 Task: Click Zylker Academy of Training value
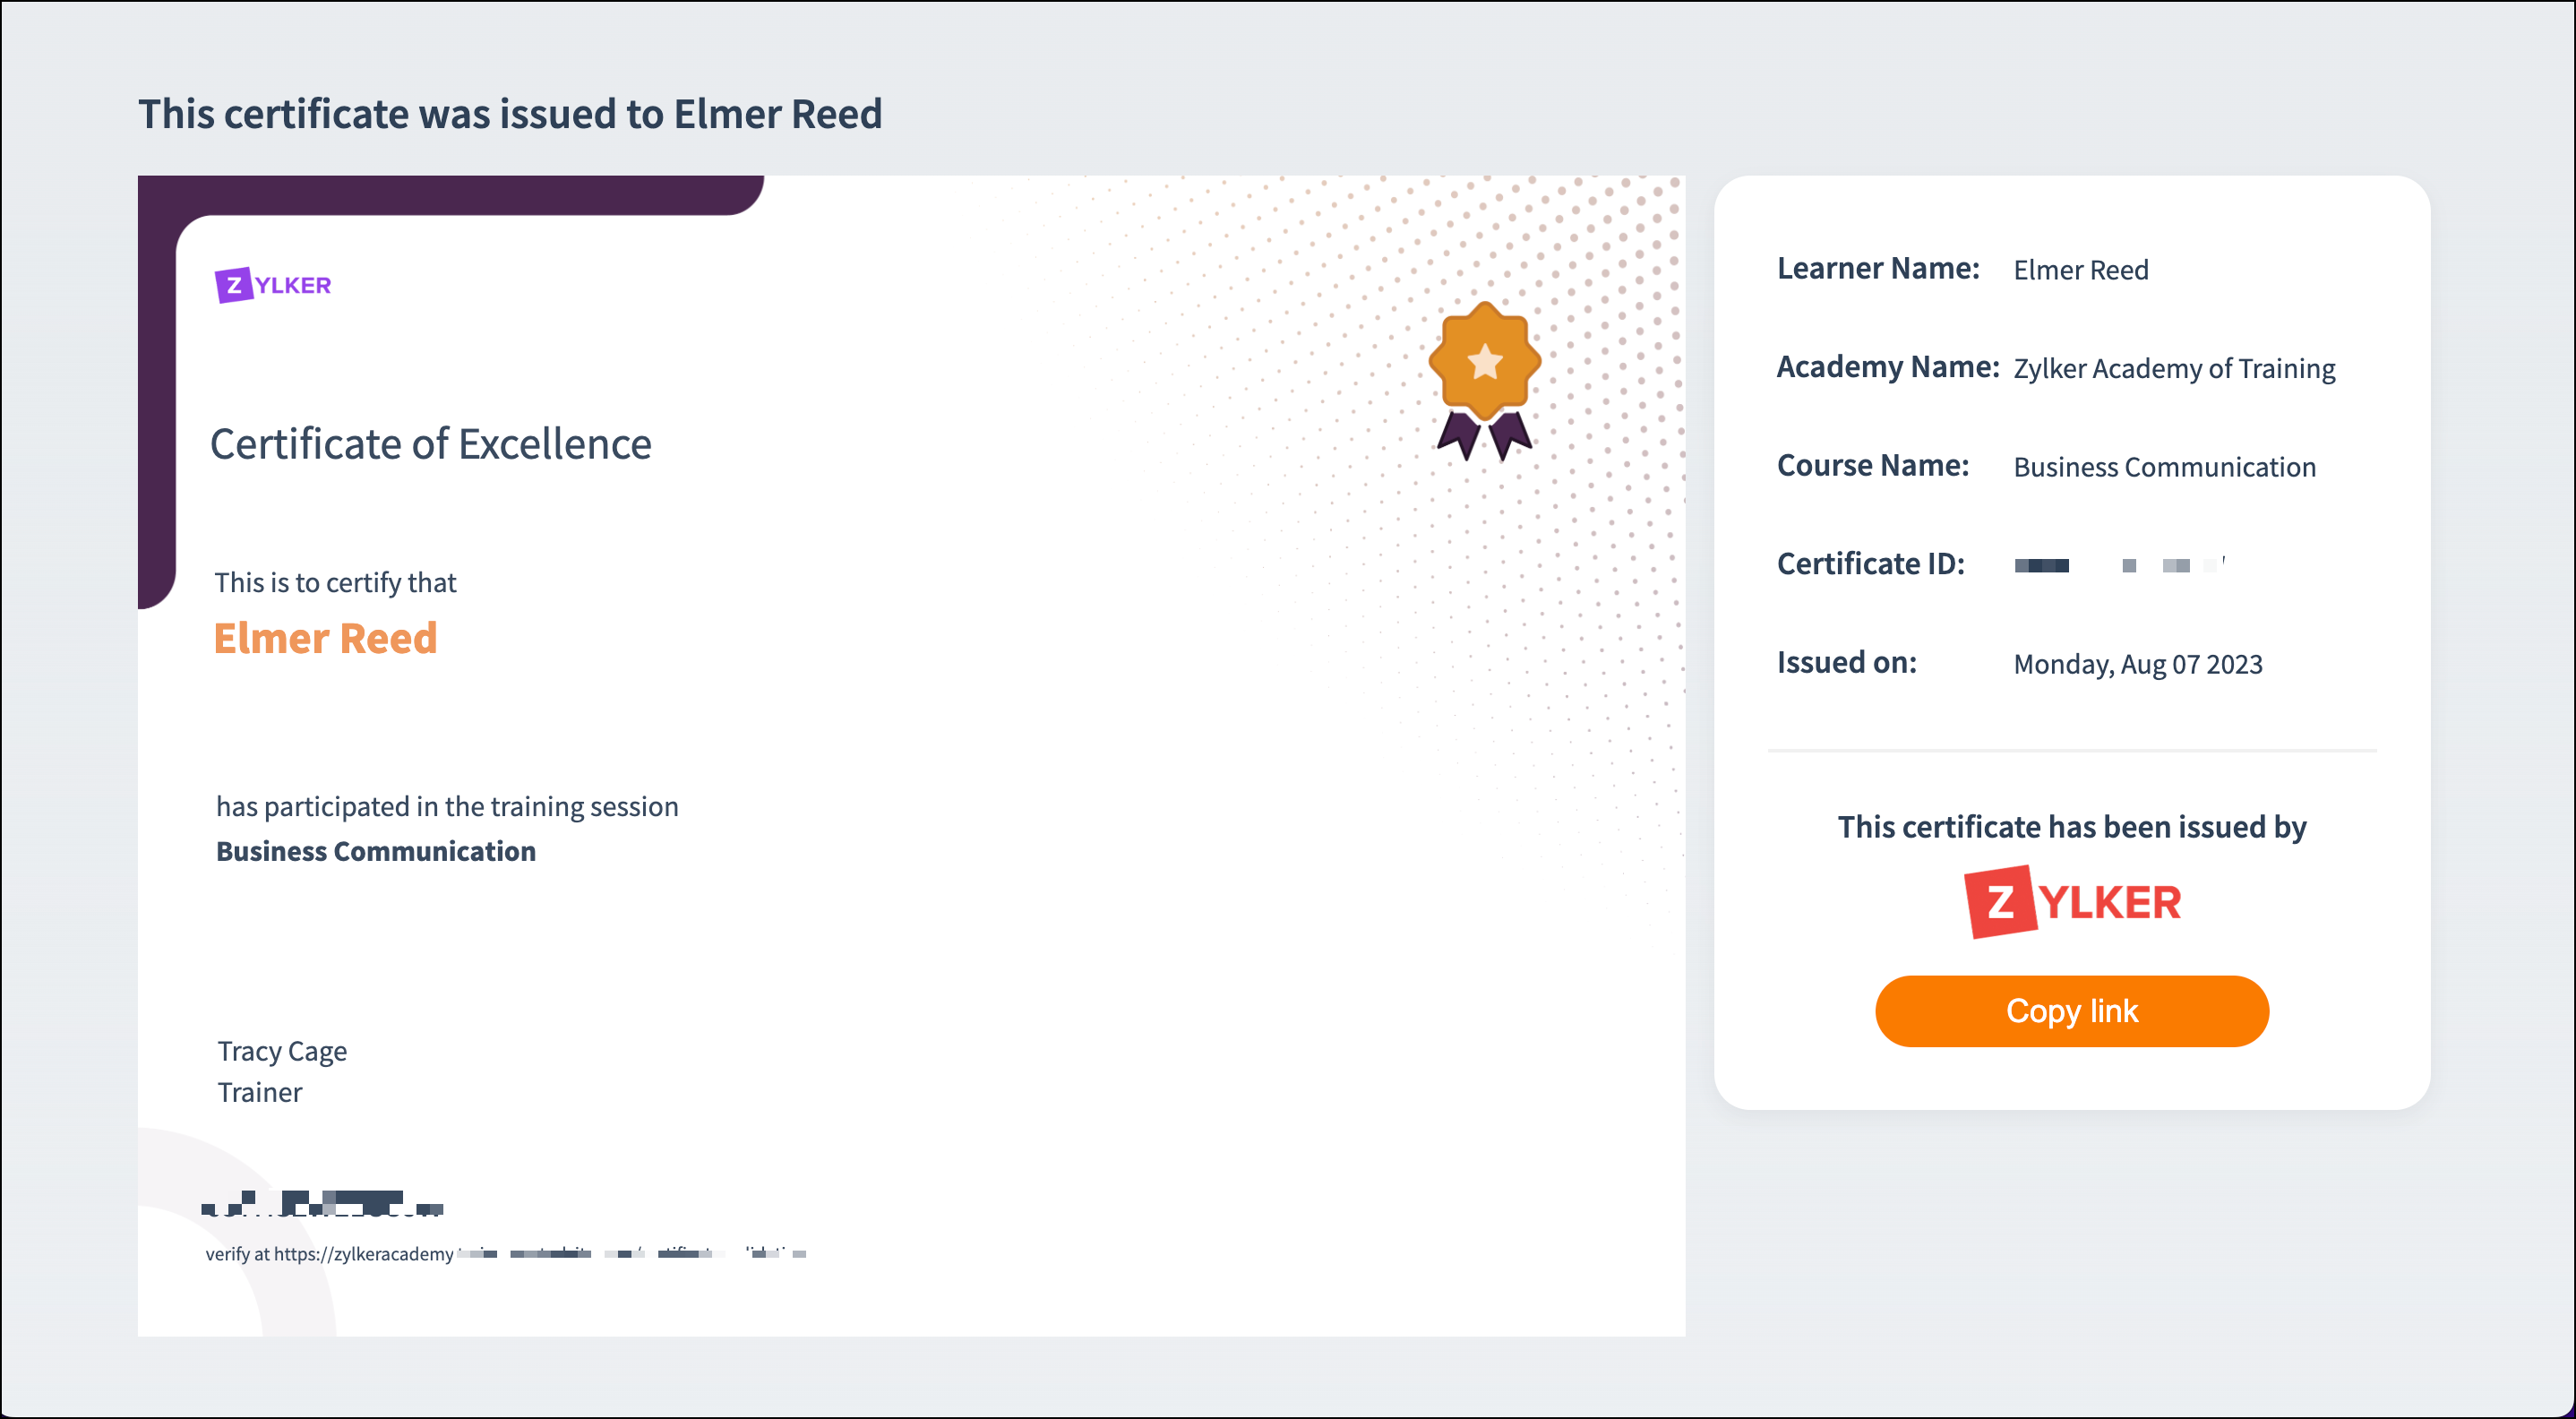click(x=2174, y=369)
